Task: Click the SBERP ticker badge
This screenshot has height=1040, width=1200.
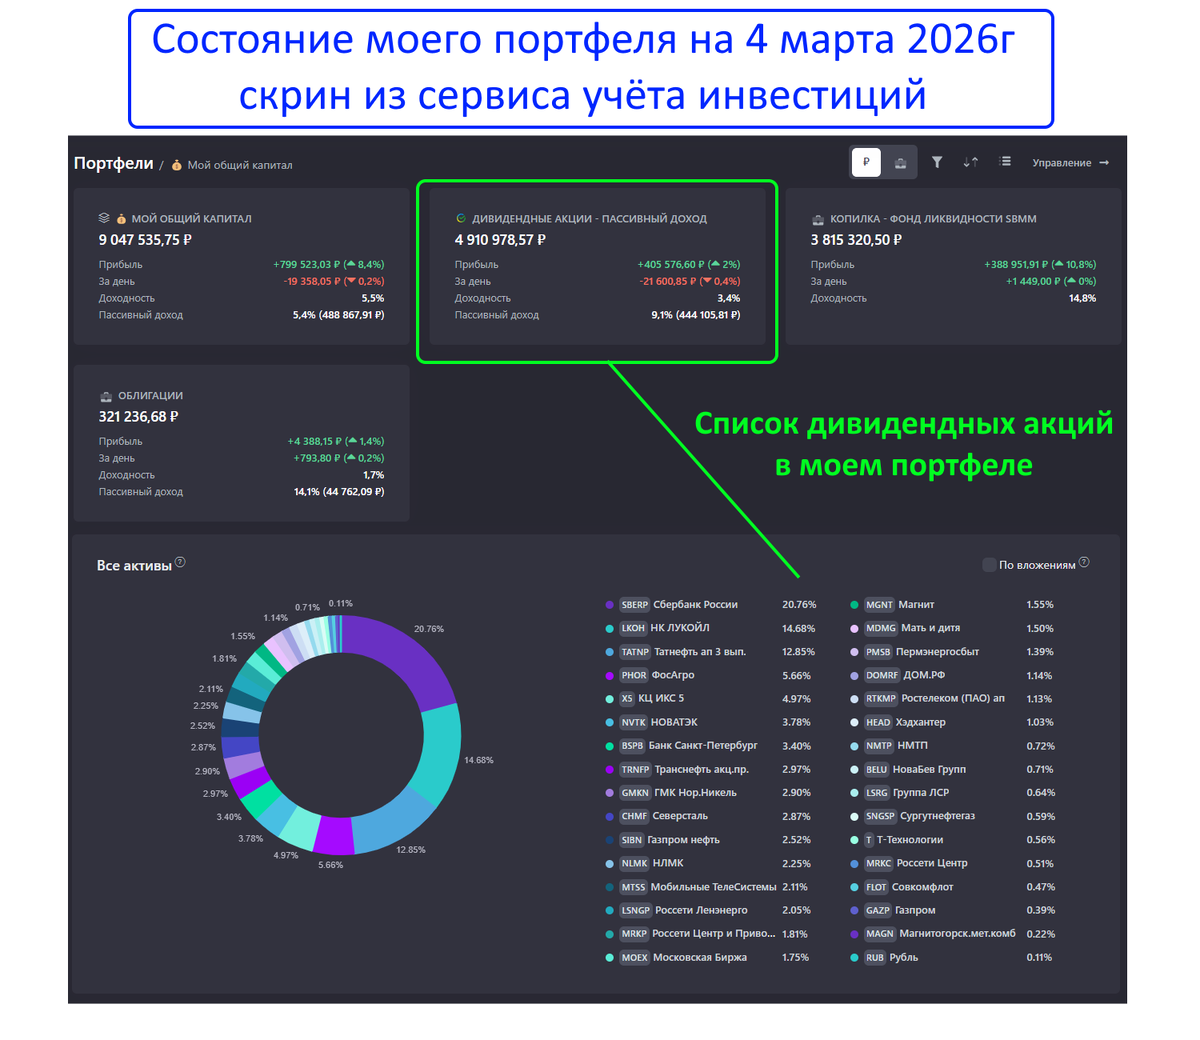Action: coord(635,605)
